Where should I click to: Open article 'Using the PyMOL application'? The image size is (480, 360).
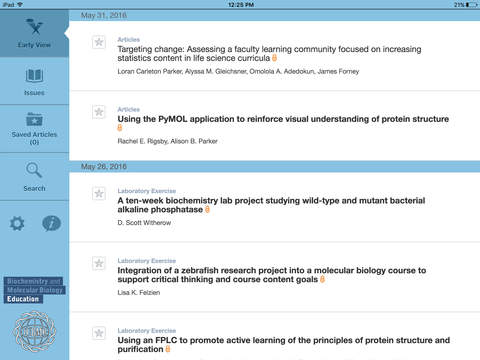pyautogui.click(x=283, y=119)
